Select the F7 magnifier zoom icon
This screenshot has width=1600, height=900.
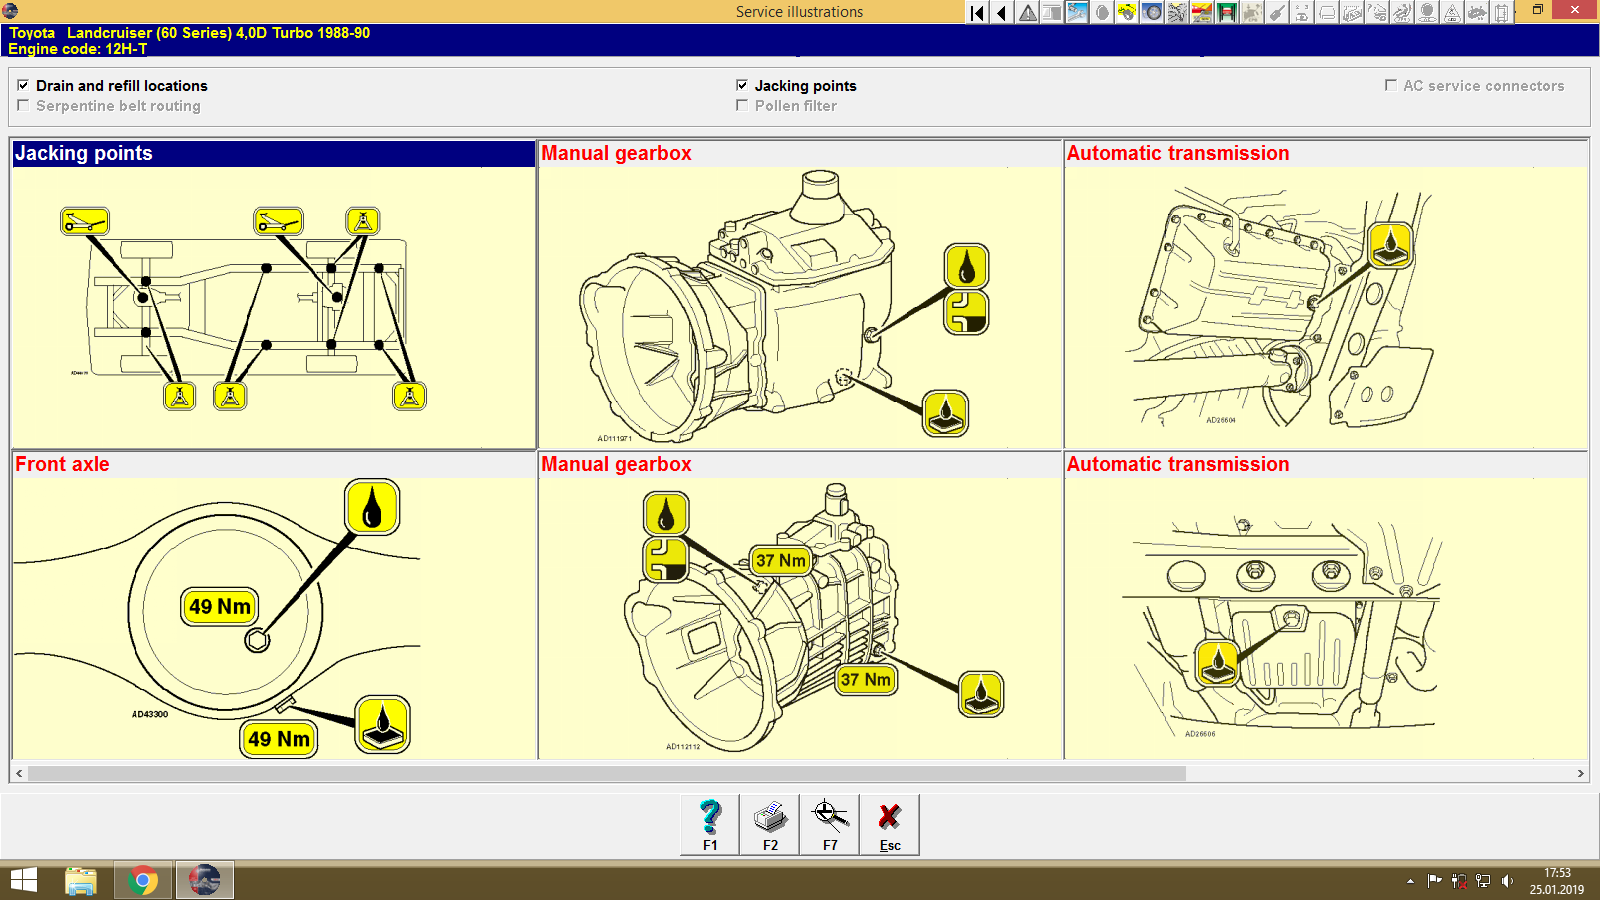[x=829, y=820]
